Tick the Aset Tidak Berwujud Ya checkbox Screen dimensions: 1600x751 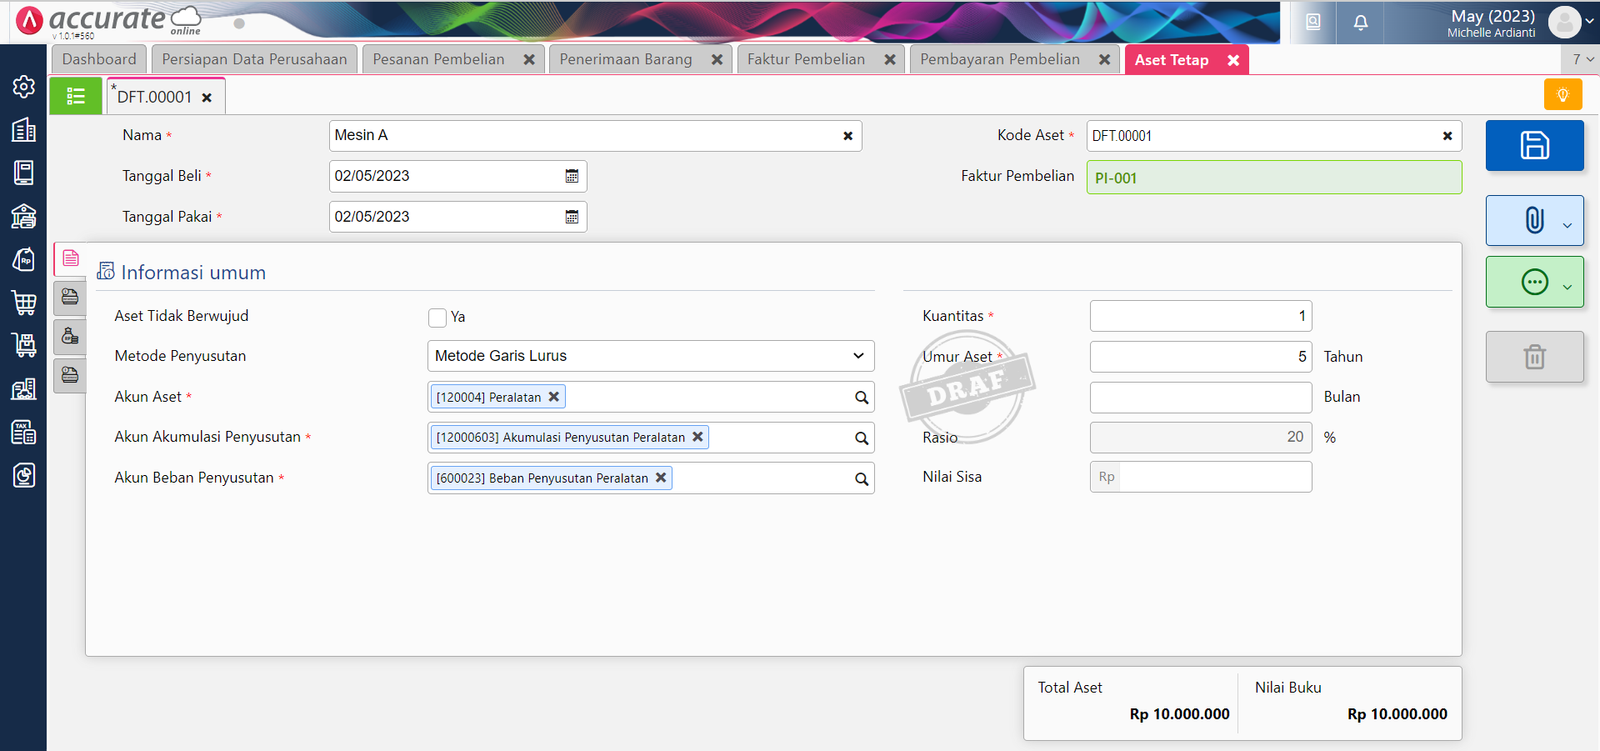pyautogui.click(x=437, y=317)
